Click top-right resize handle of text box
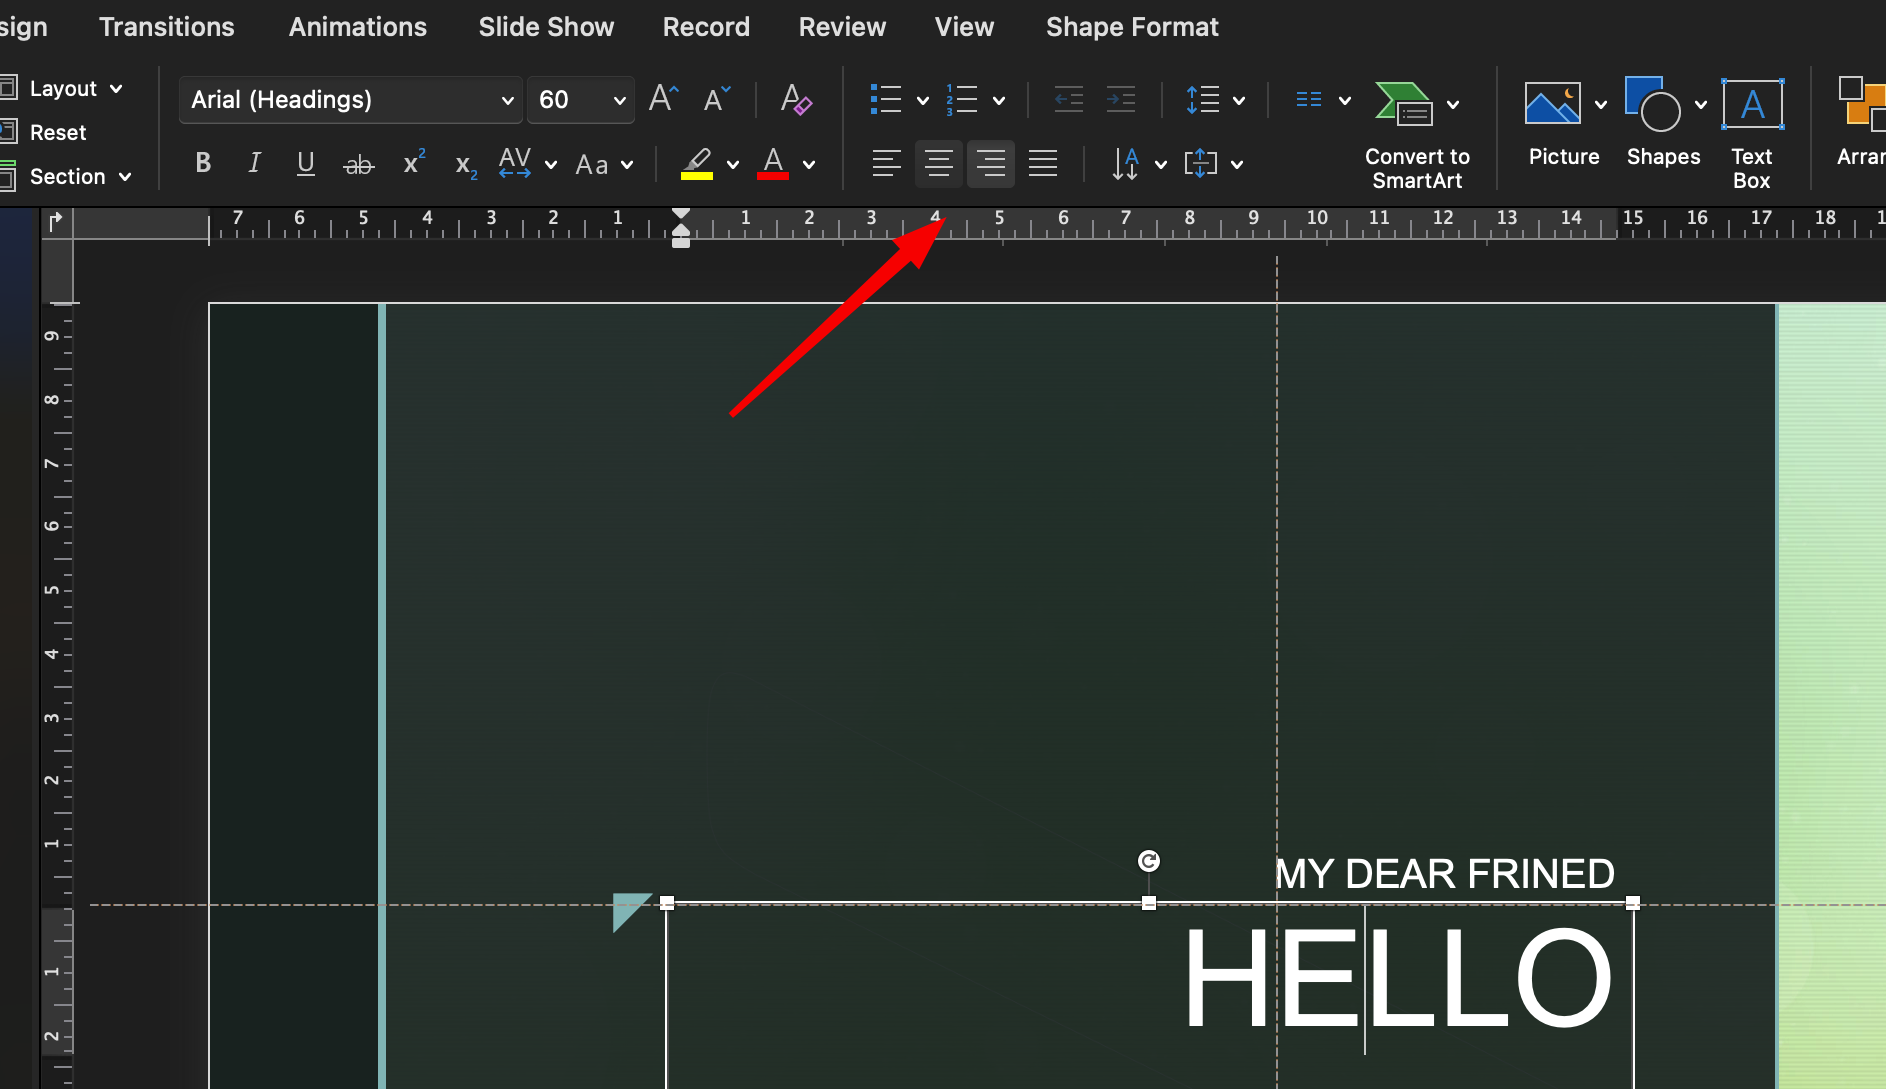Viewport: 1886px width, 1089px height. [x=1633, y=903]
